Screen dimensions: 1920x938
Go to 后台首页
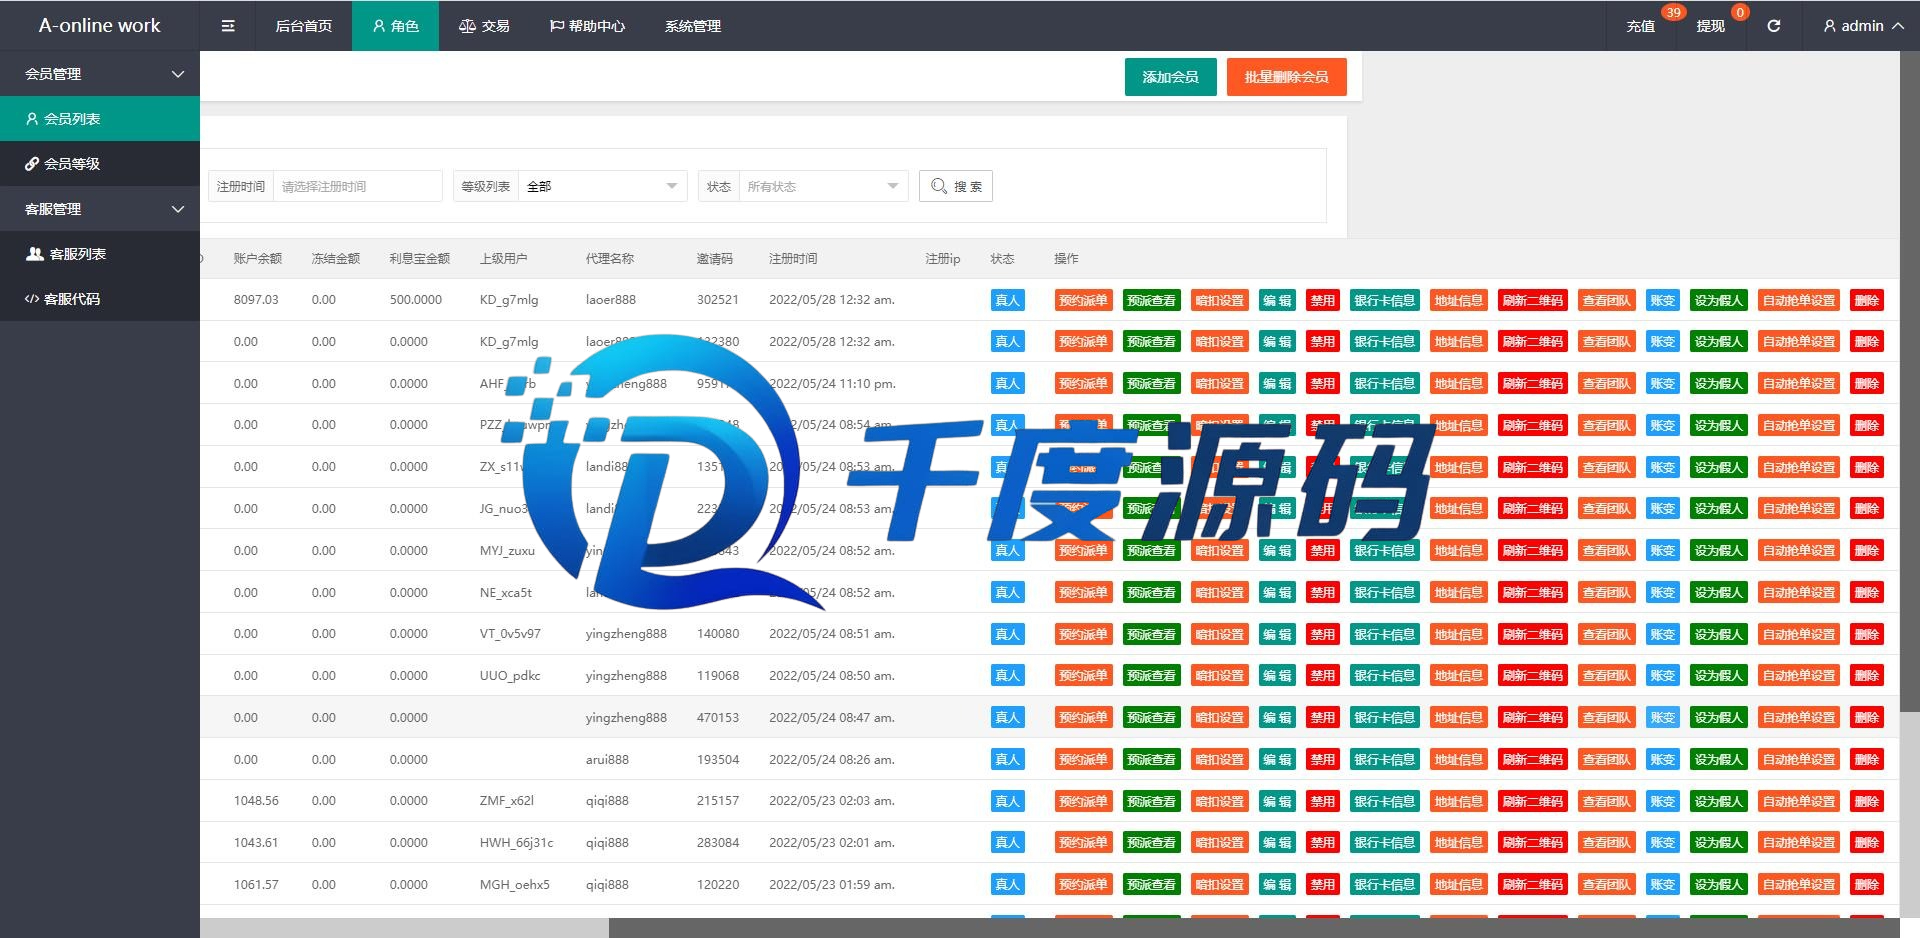pyautogui.click(x=304, y=26)
